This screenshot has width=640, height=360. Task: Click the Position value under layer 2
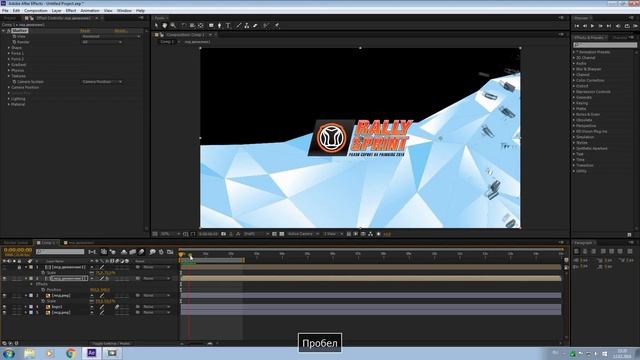coord(100,290)
